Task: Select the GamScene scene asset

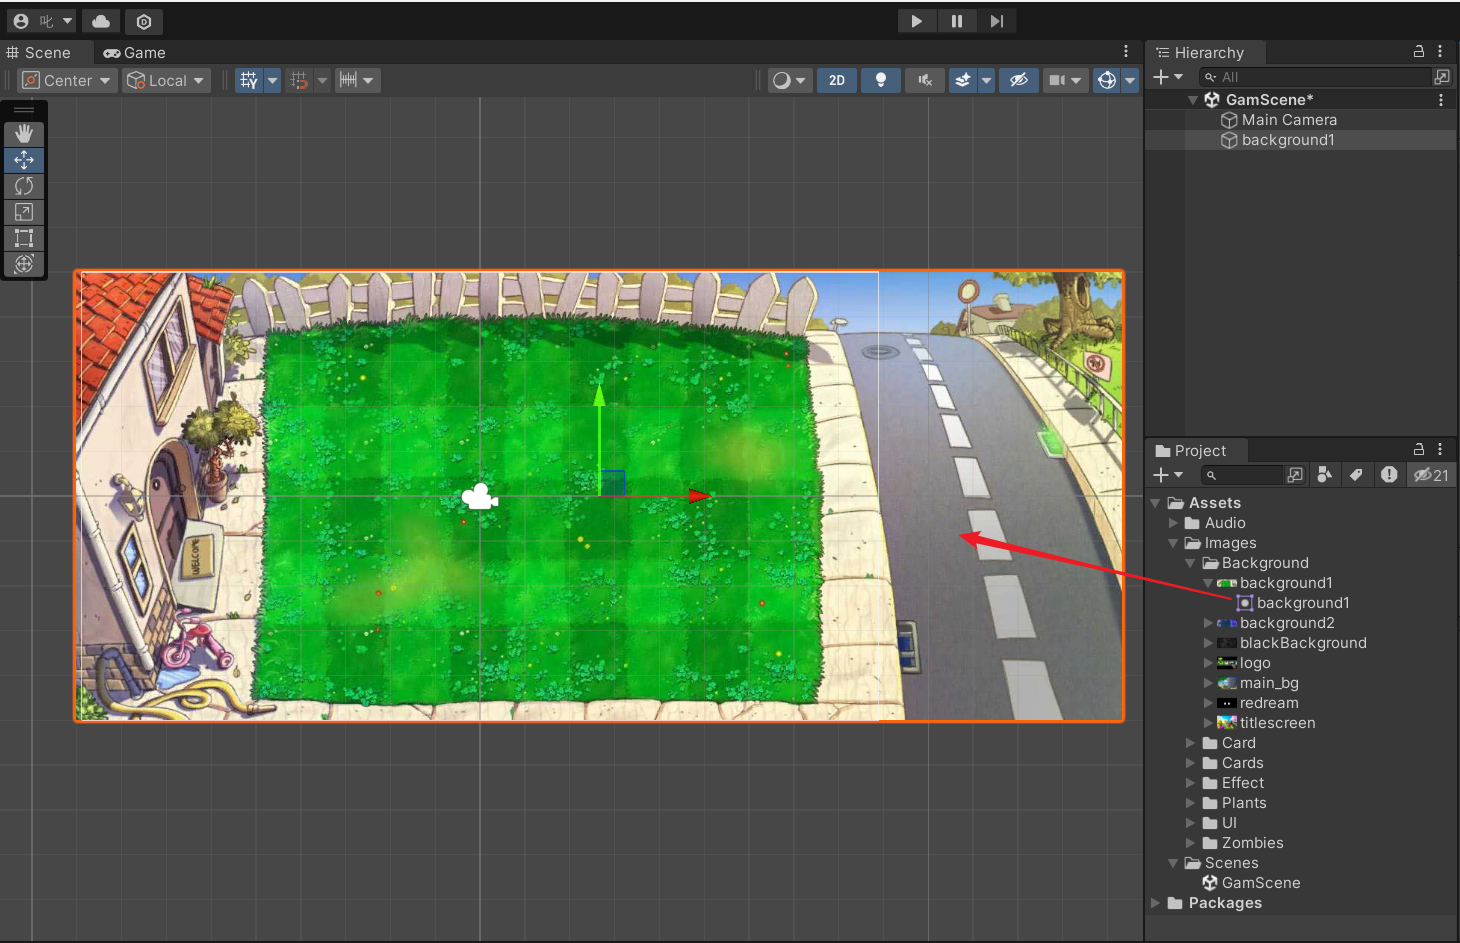Action: pos(1260,883)
